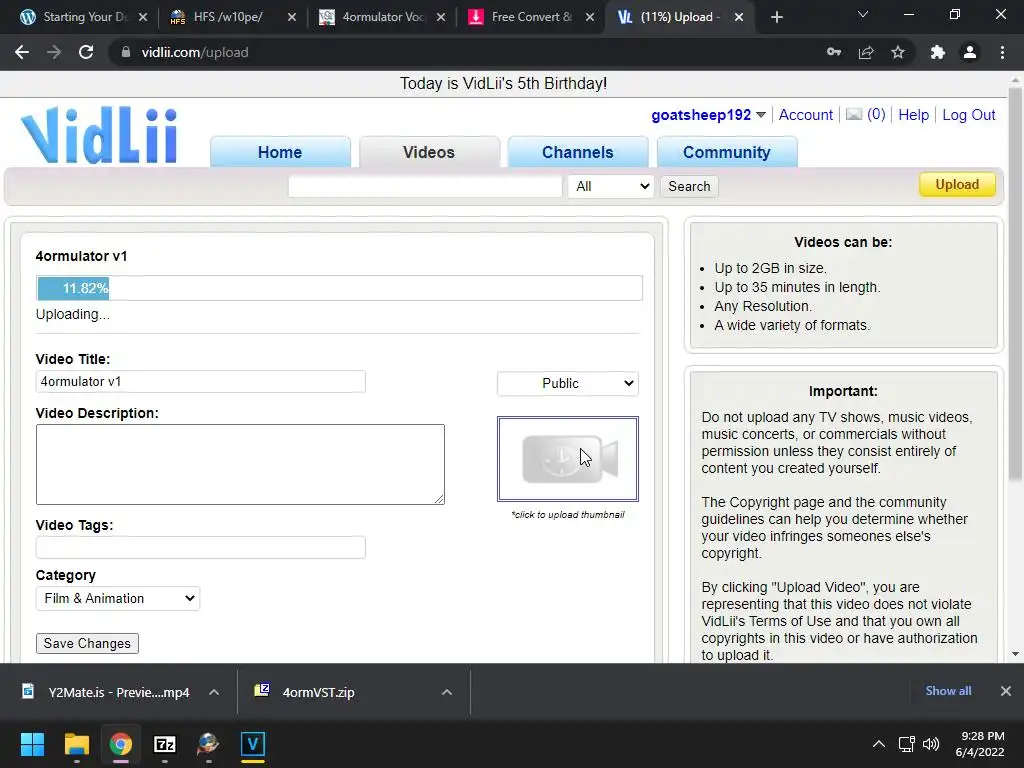The width and height of the screenshot is (1024, 768).
Task: Click the Video Tags input field
Action: (x=200, y=547)
